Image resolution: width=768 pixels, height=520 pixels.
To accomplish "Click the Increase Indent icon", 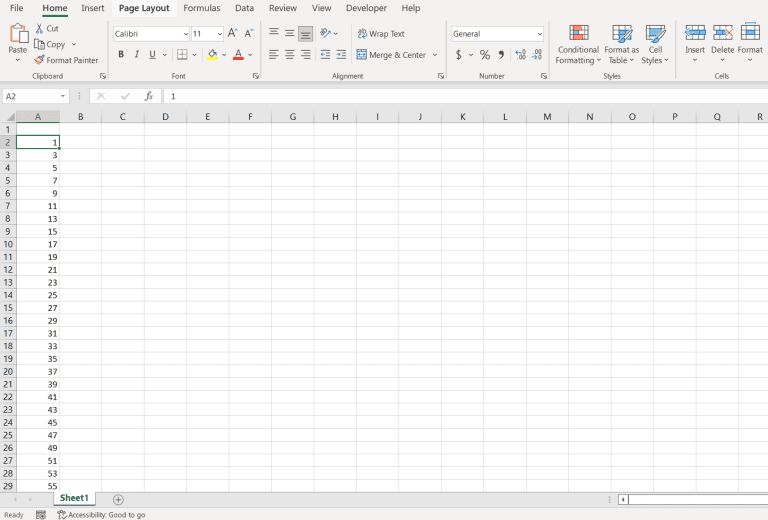I will coord(342,55).
